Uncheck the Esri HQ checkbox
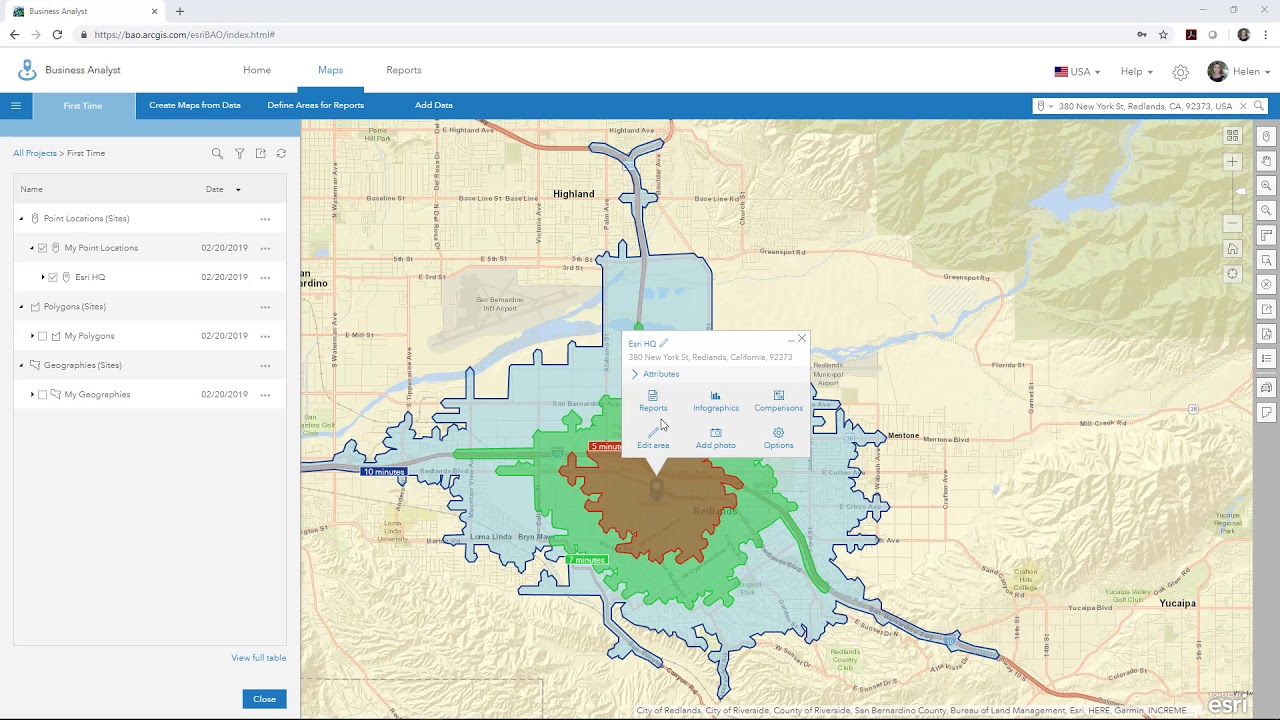The width and height of the screenshot is (1280, 720). pyautogui.click(x=53, y=277)
